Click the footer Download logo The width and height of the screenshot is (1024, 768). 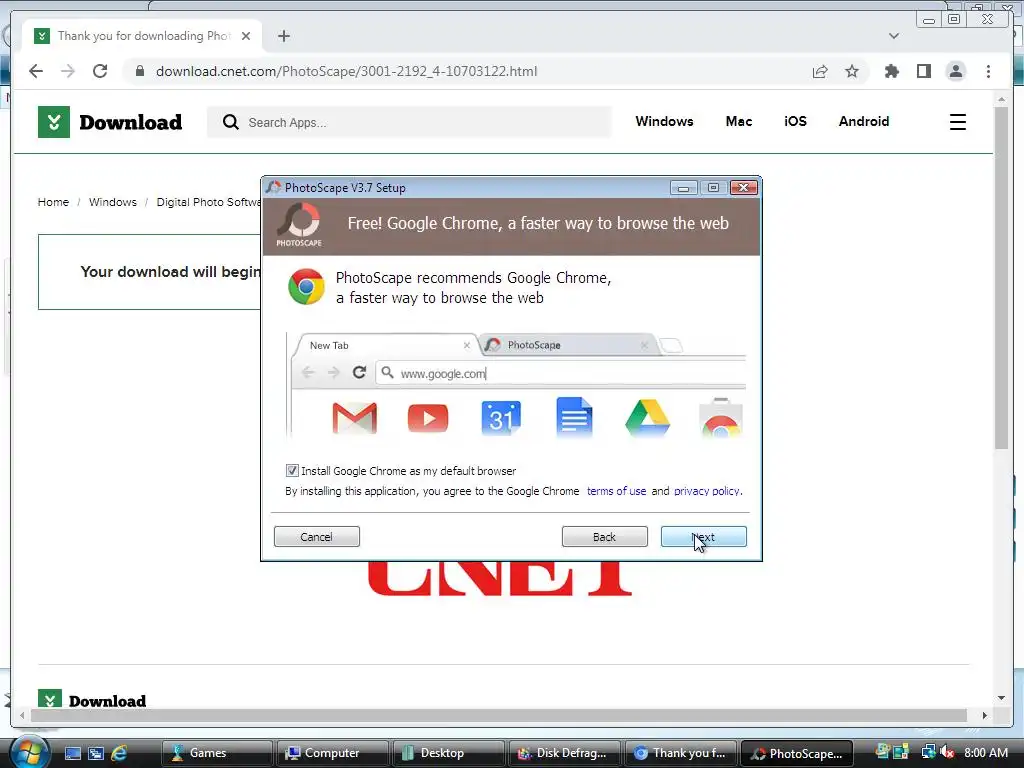(92, 699)
